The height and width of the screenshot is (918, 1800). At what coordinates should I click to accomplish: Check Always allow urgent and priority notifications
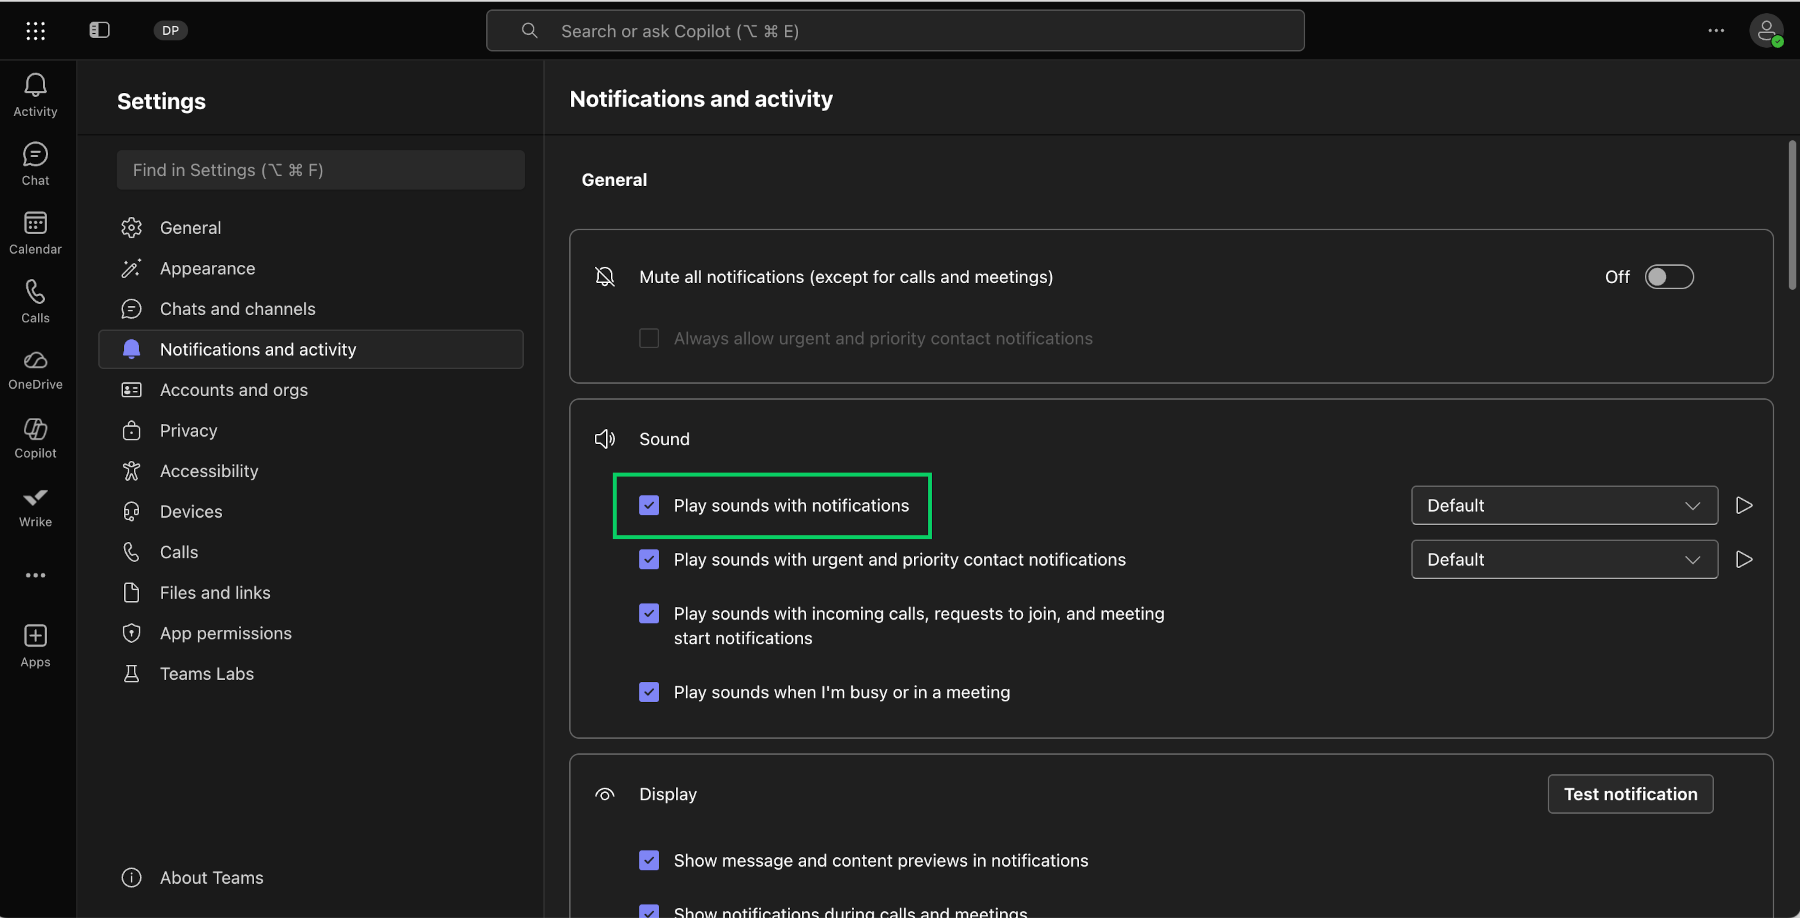[x=649, y=339]
